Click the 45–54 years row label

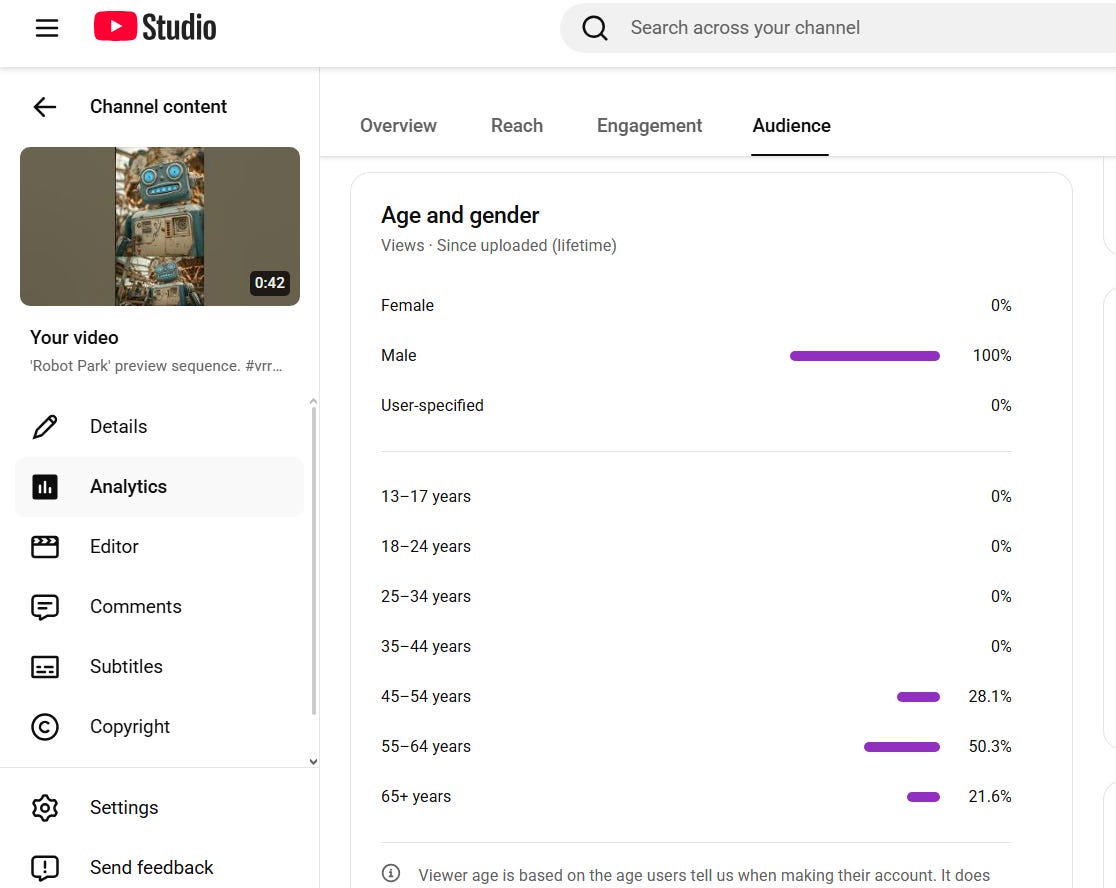pyautogui.click(x=426, y=697)
